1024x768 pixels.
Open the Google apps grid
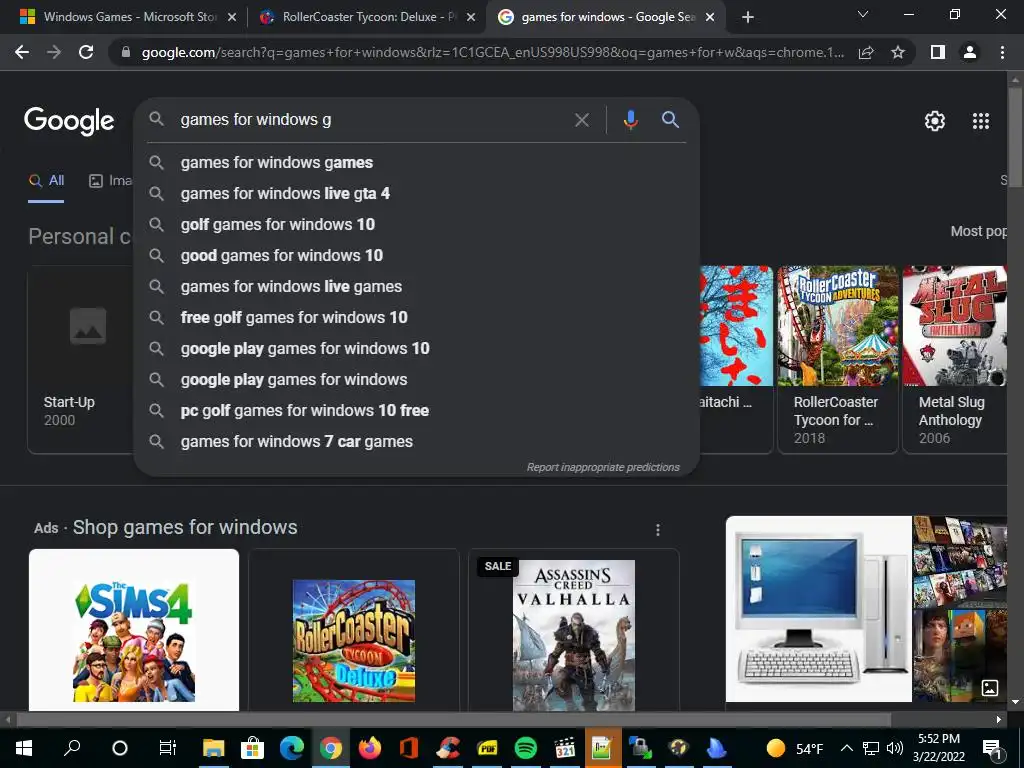coord(981,121)
